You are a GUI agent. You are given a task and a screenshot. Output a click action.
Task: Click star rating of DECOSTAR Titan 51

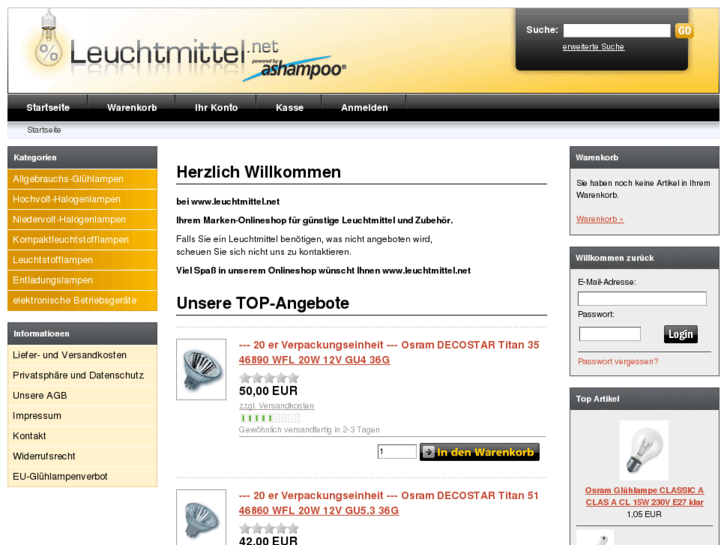coord(269,528)
